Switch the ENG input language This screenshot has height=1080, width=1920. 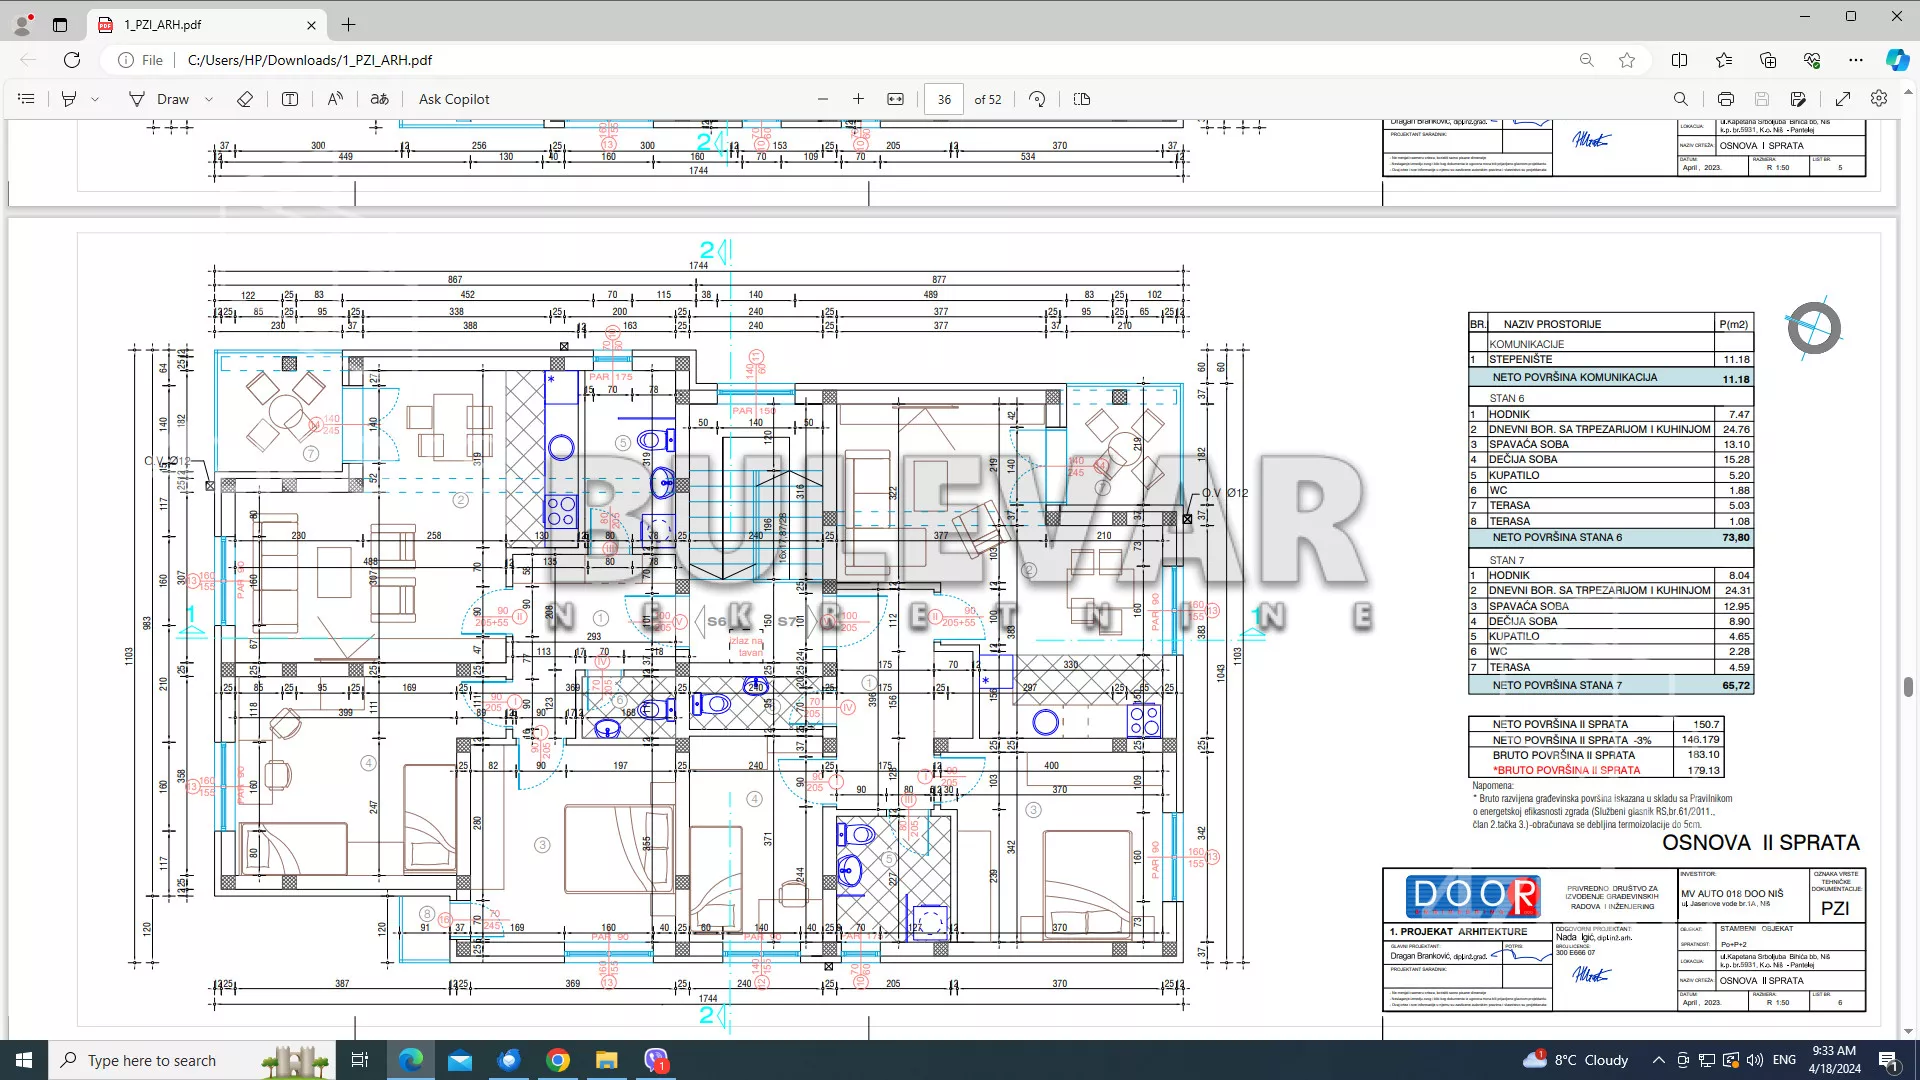point(1784,1060)
